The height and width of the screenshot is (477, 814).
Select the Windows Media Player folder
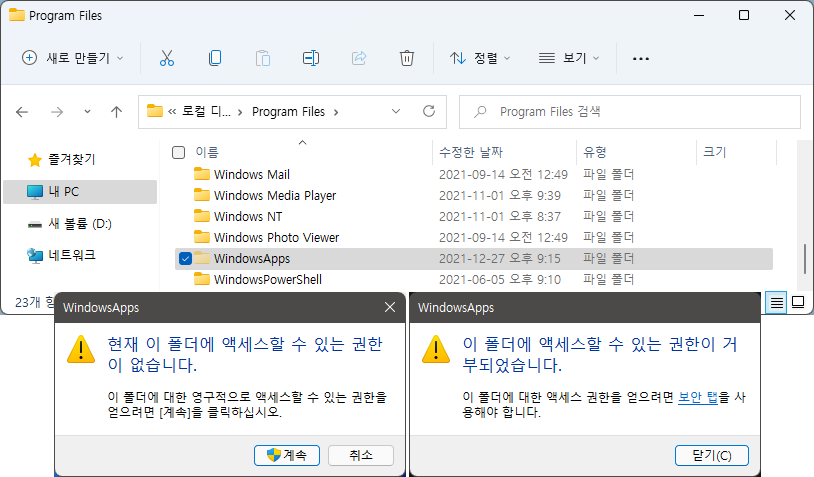pyautogui.click(x=275, y=196)
